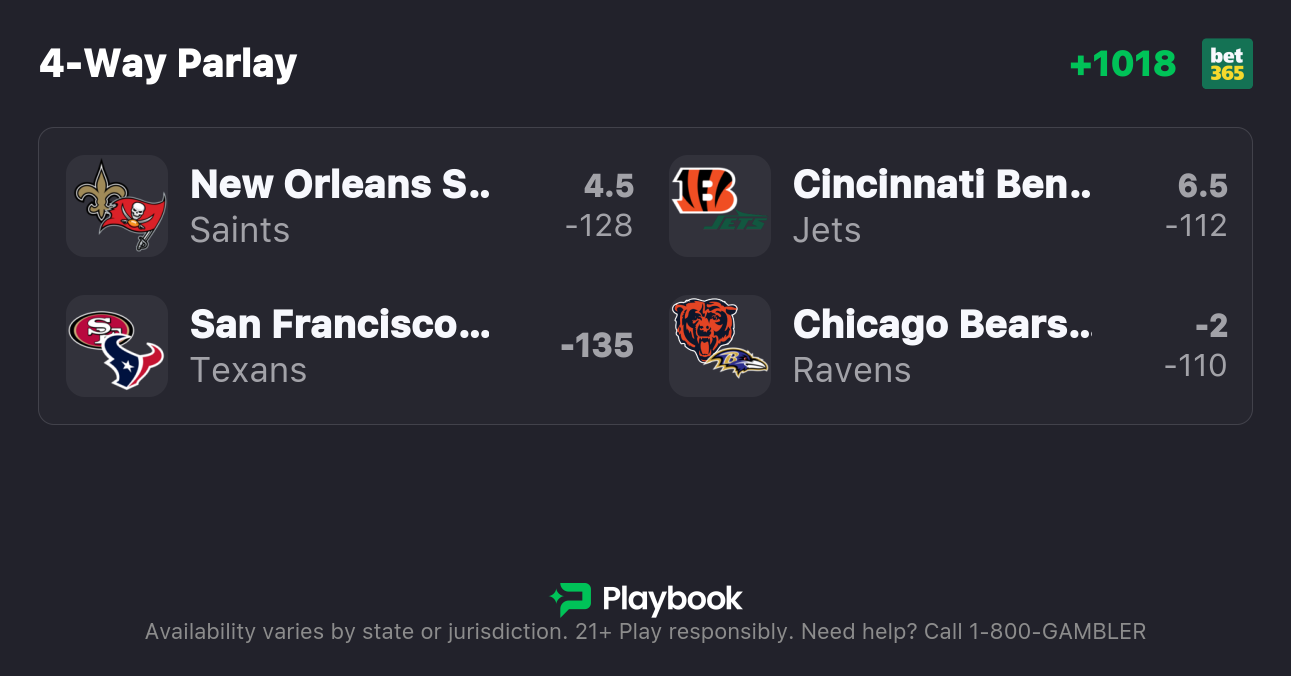Viewport: 1291px width, 676px height.
Task: Click the Bears vs Ravens logo tile
Action: click(x=720, y=346)
